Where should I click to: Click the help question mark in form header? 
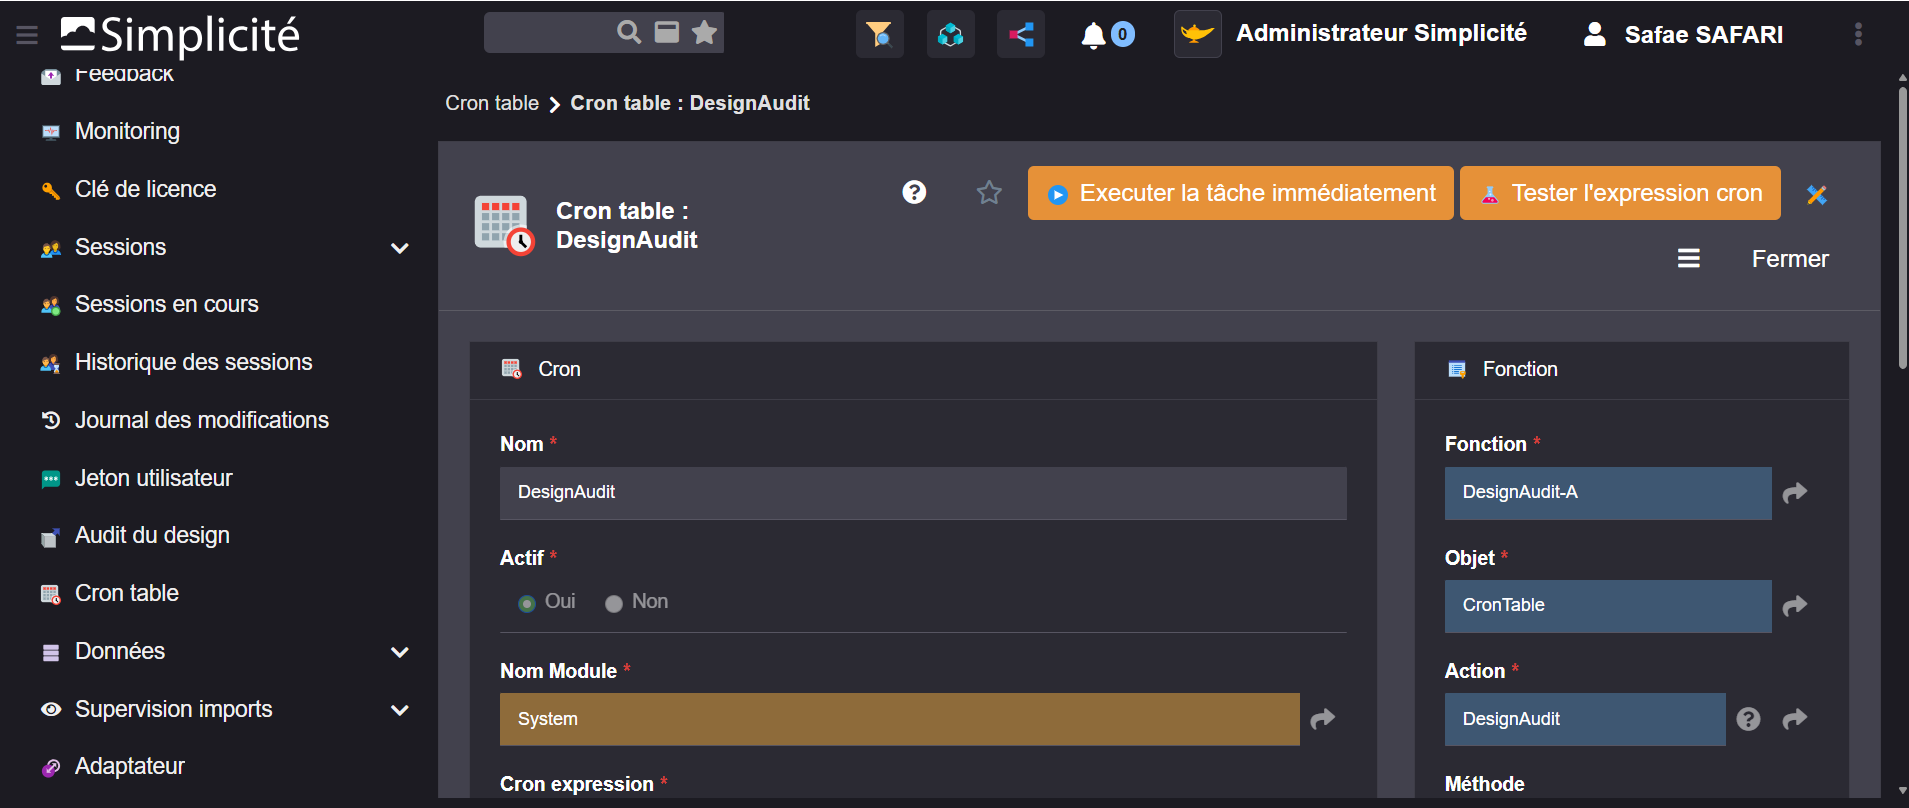pos(914,192)
